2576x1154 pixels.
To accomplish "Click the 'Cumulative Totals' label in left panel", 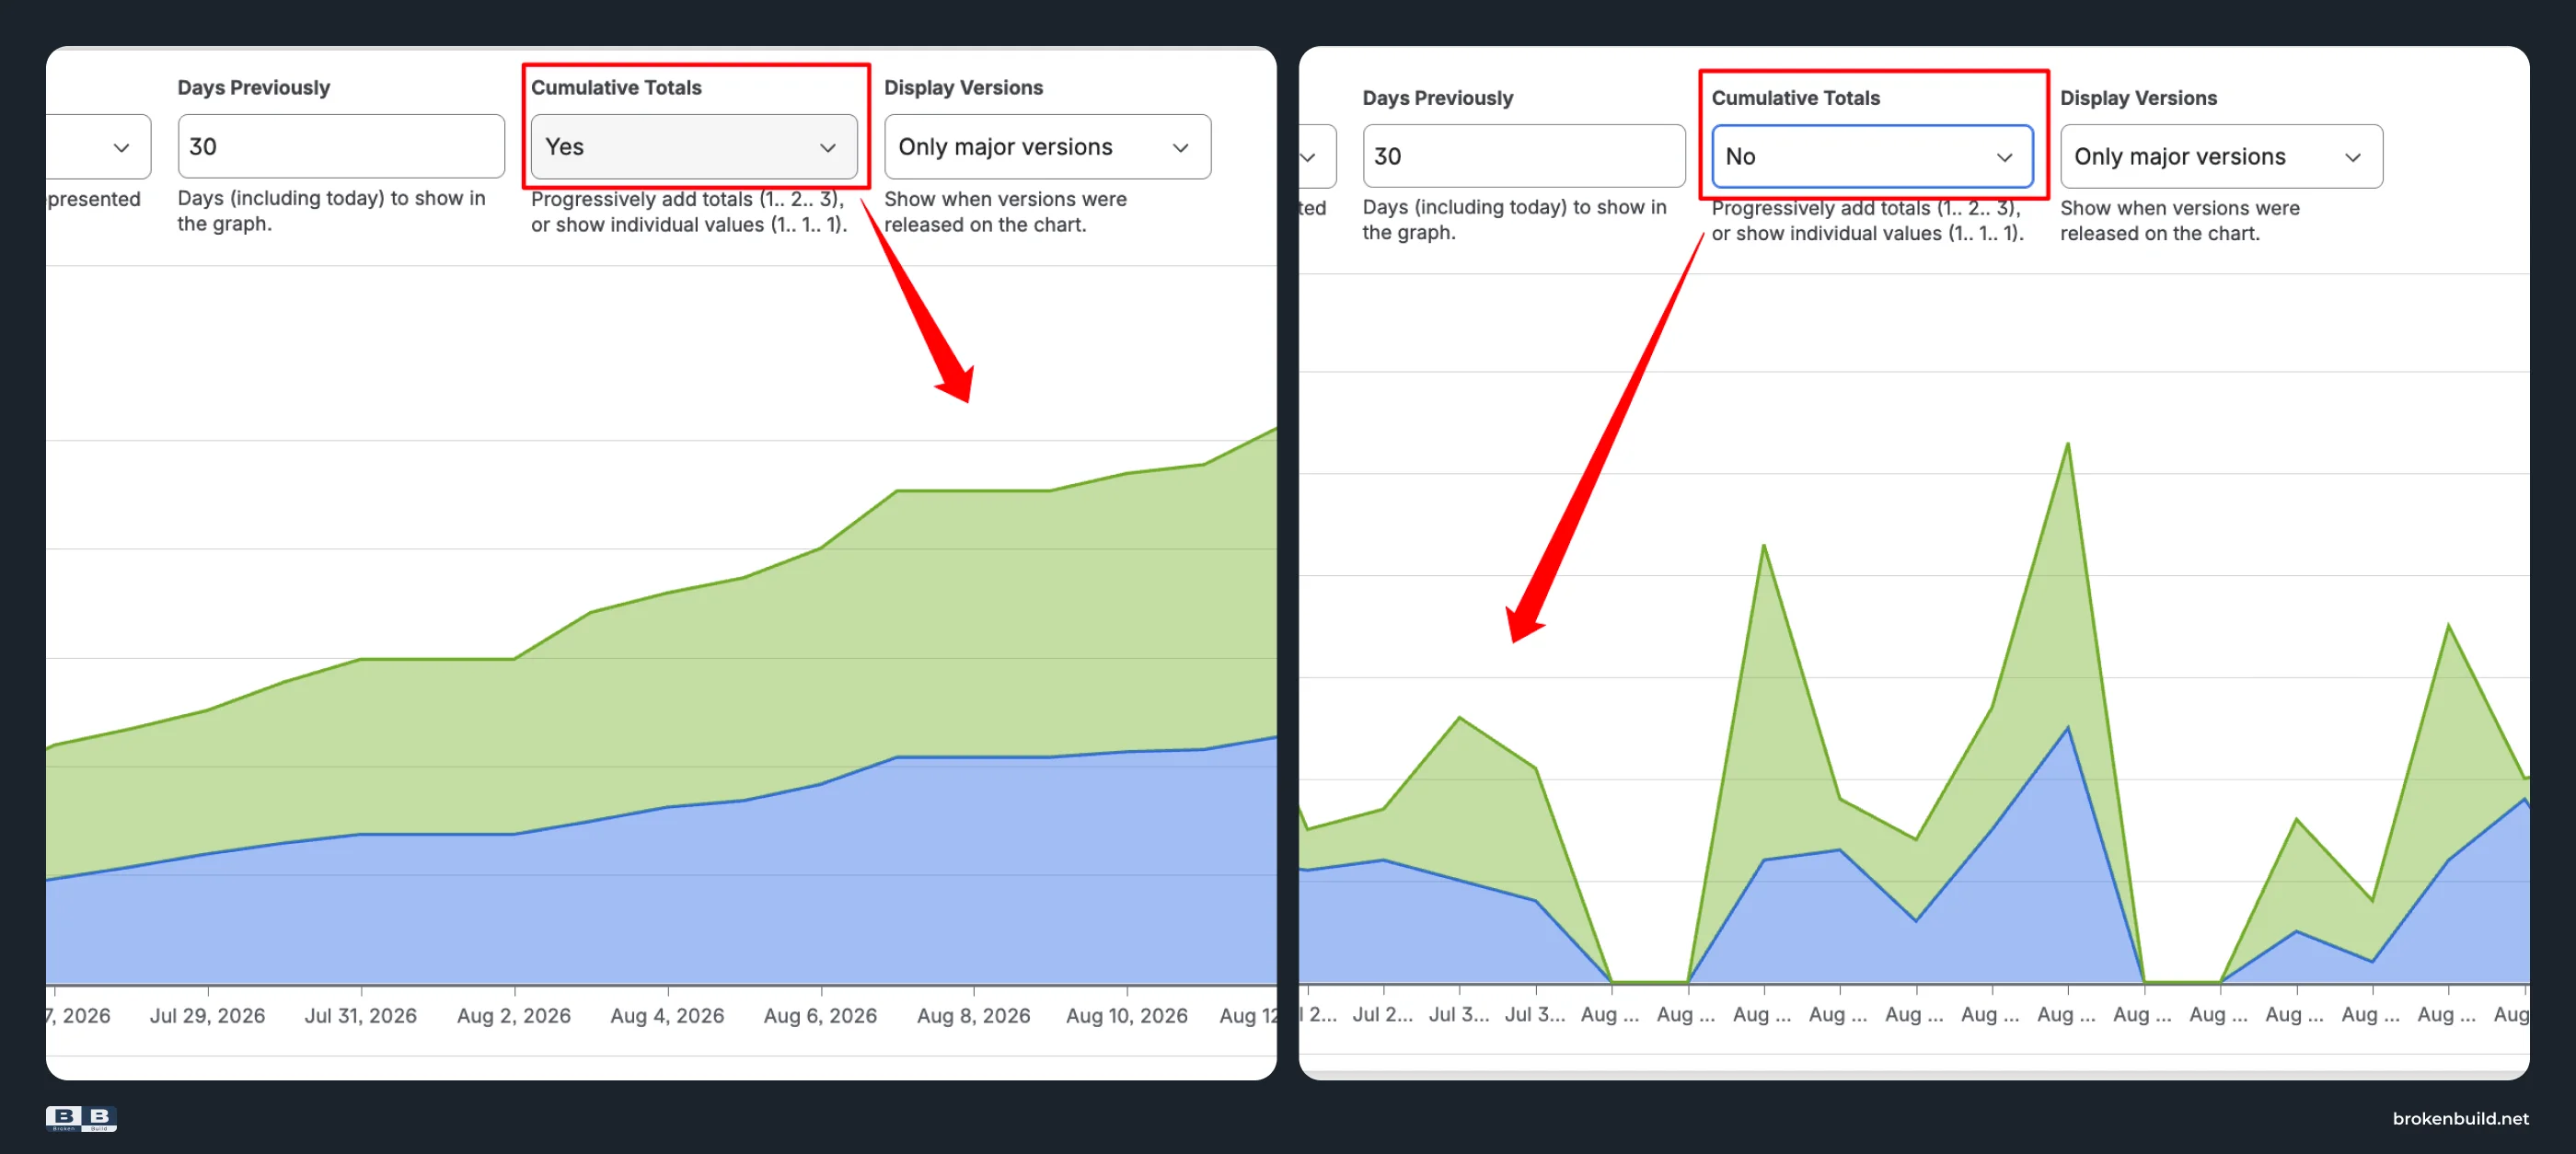I will [x=616, y=87].
